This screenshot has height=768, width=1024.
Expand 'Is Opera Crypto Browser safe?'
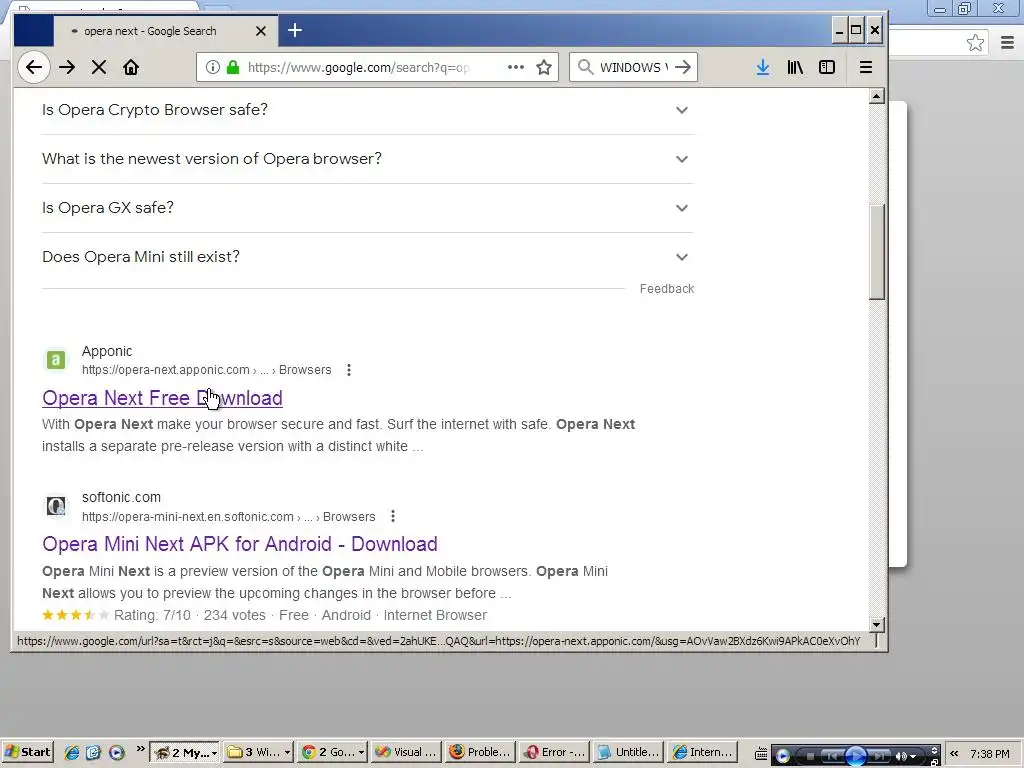point(367,110)
